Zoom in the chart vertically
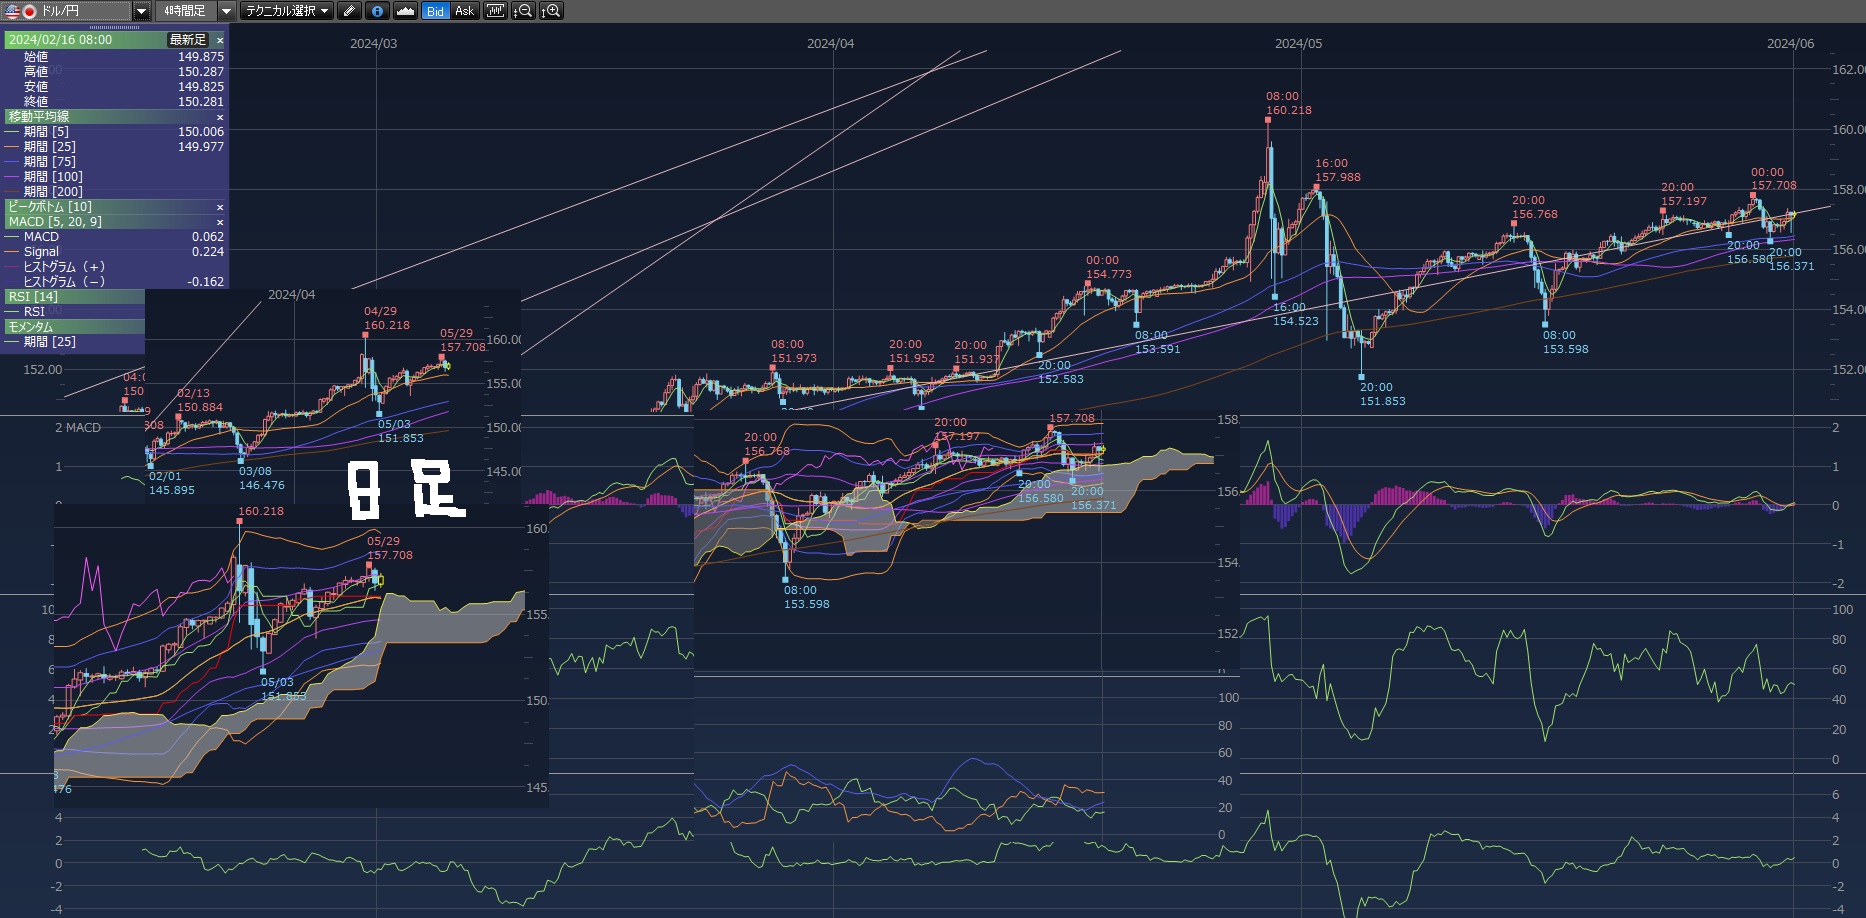The width and height of the screenshot is (1866, 918). [551, 11]
